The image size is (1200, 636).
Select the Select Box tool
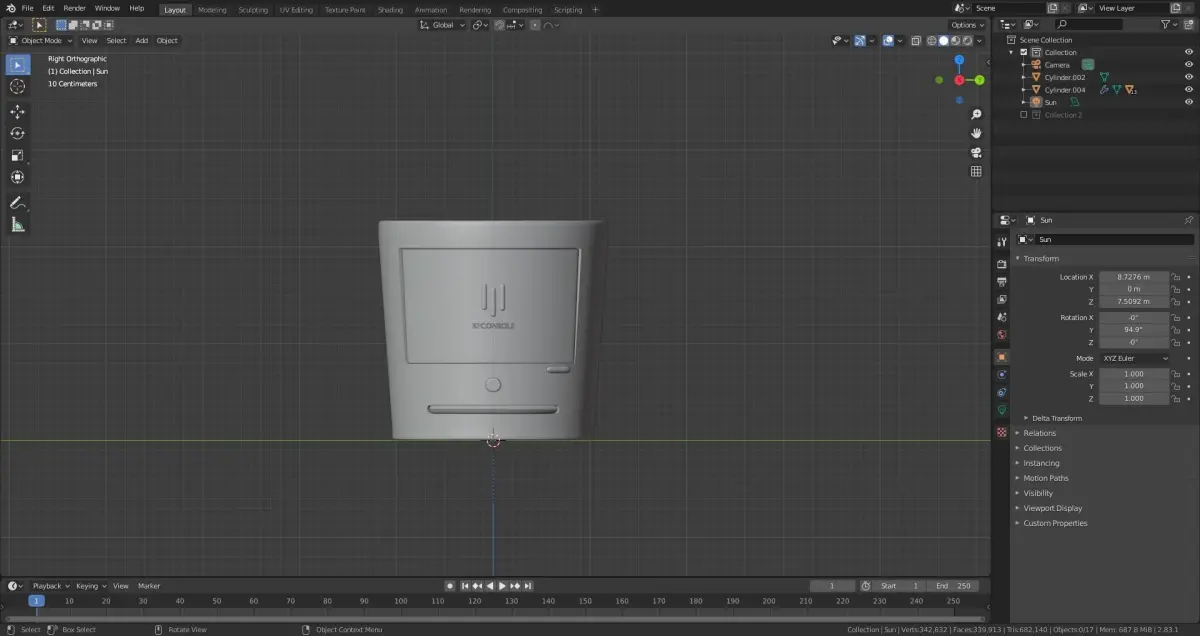17,65
